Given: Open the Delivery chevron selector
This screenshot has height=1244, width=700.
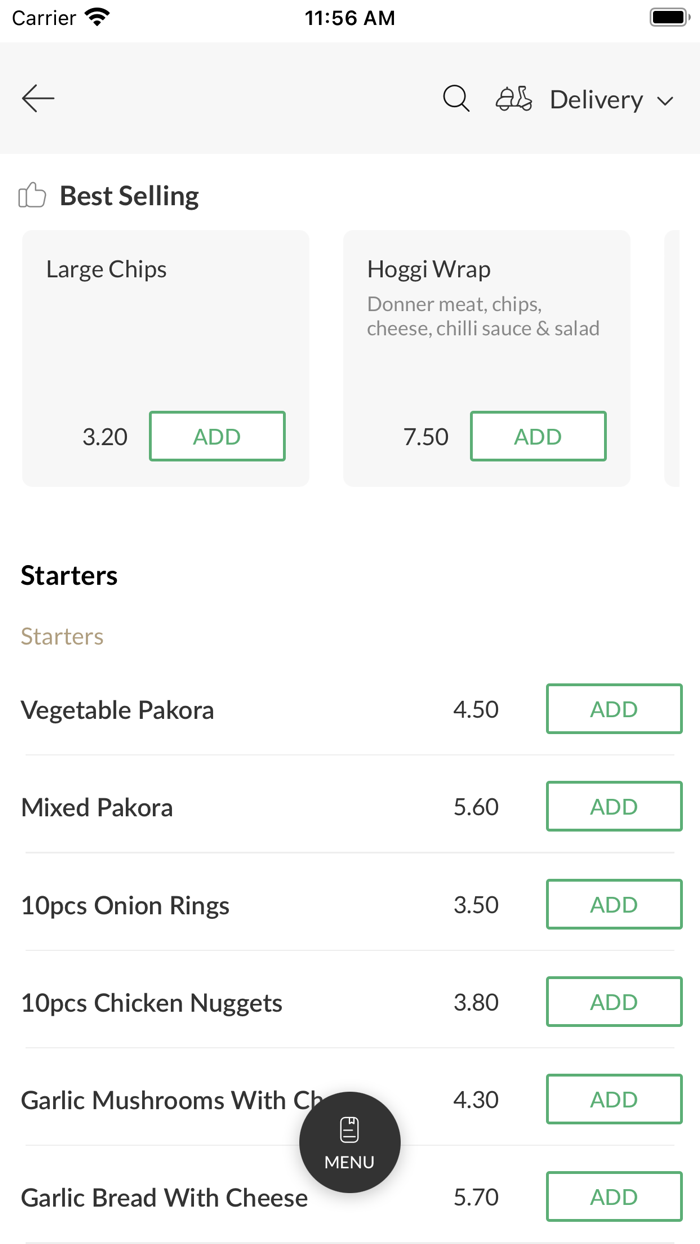Looking at the screenshot, I should tap(665, 100).
